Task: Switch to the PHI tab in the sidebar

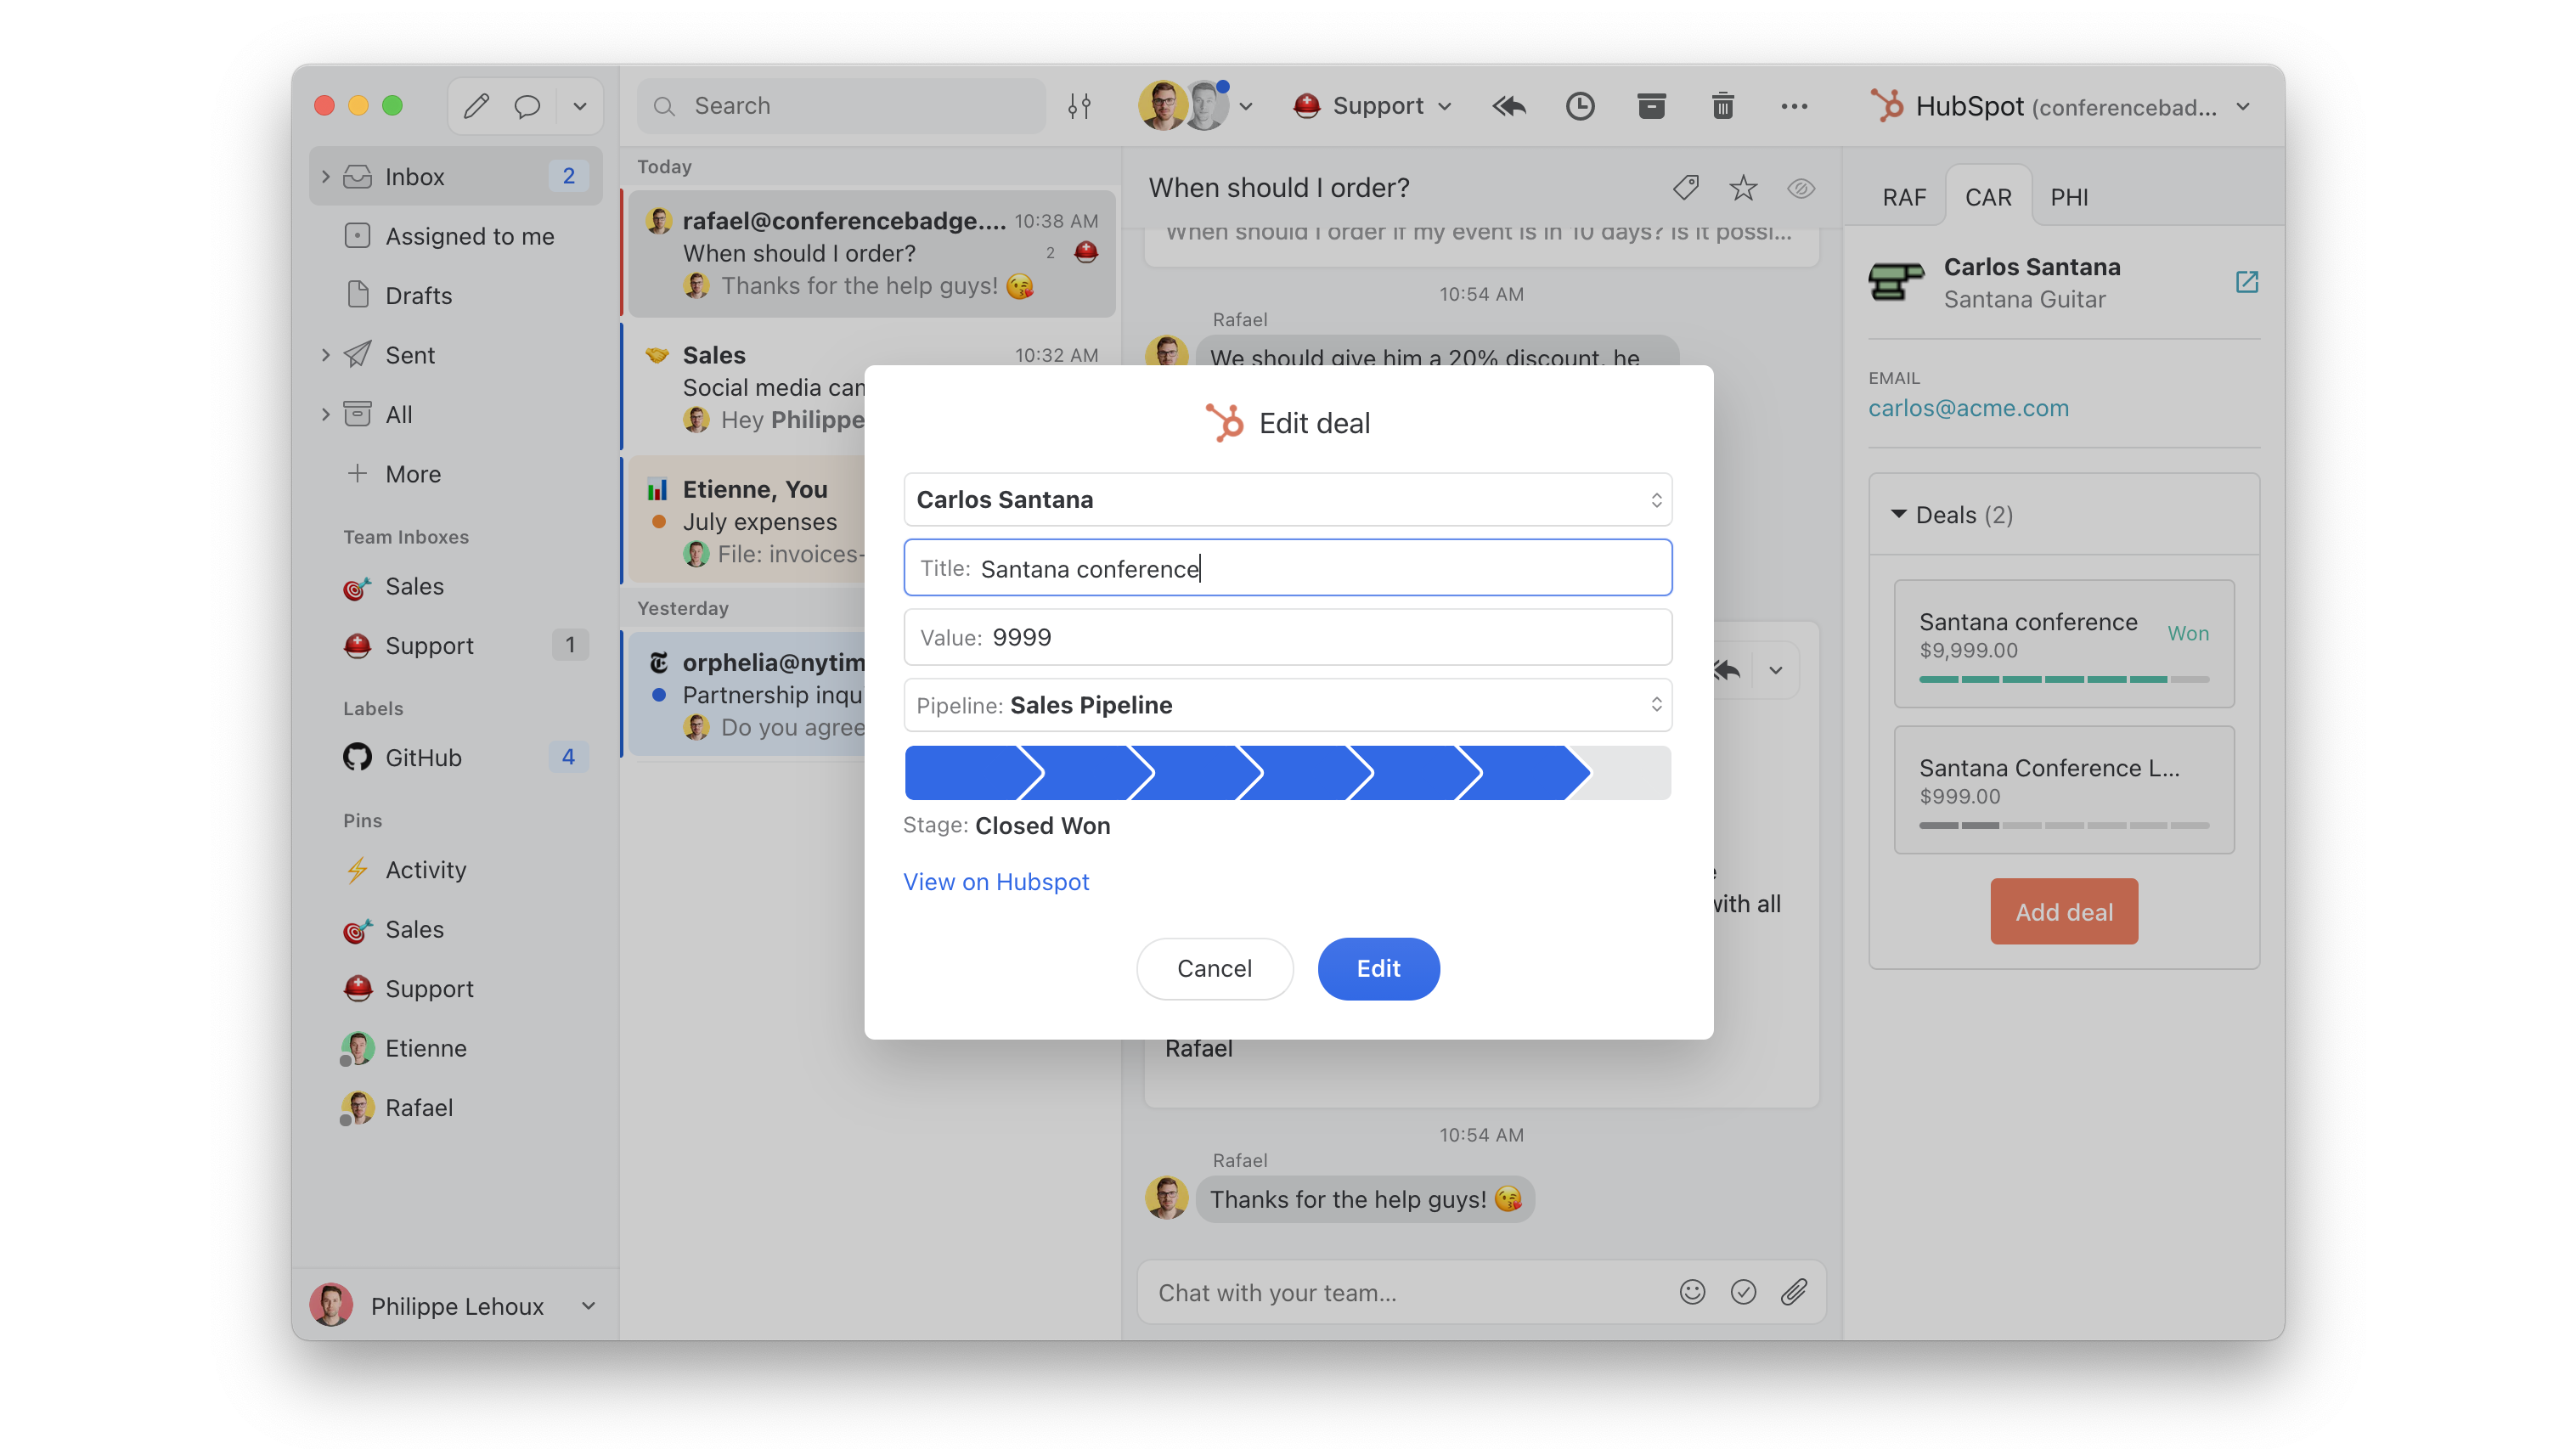Action: (x=2069, y=196)
